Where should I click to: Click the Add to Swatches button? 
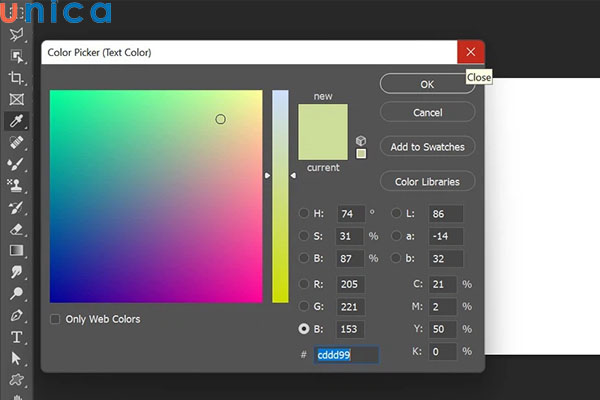click(427, 147)
